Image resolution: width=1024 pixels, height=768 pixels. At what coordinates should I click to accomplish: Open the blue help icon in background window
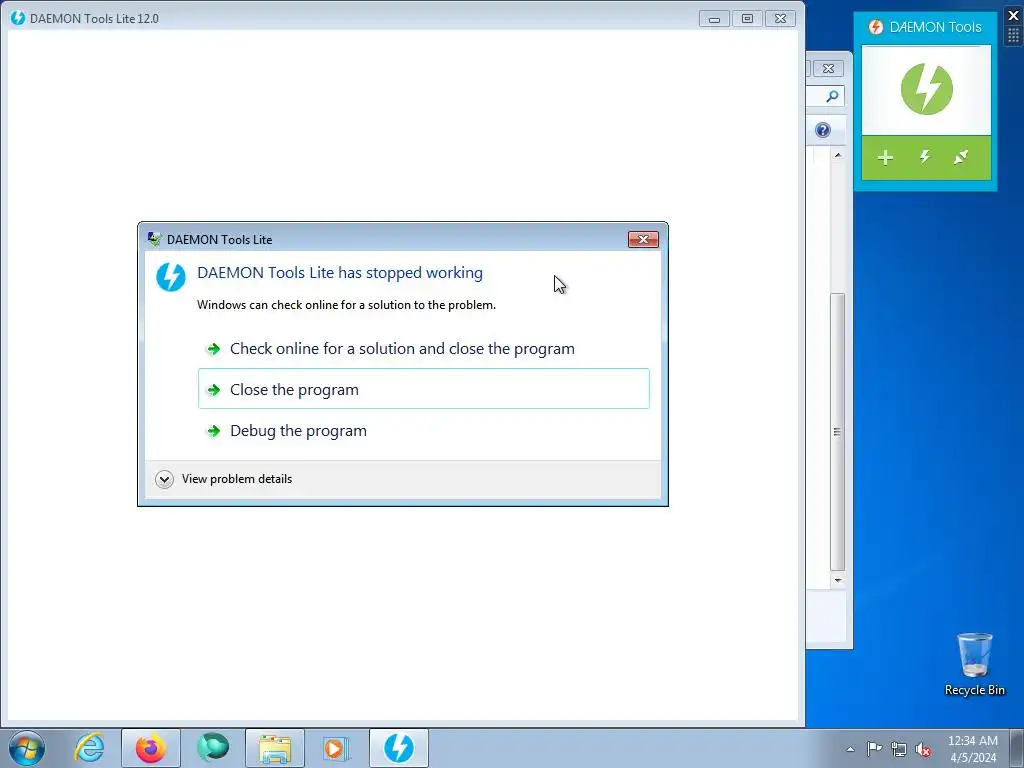pos(823,130)
